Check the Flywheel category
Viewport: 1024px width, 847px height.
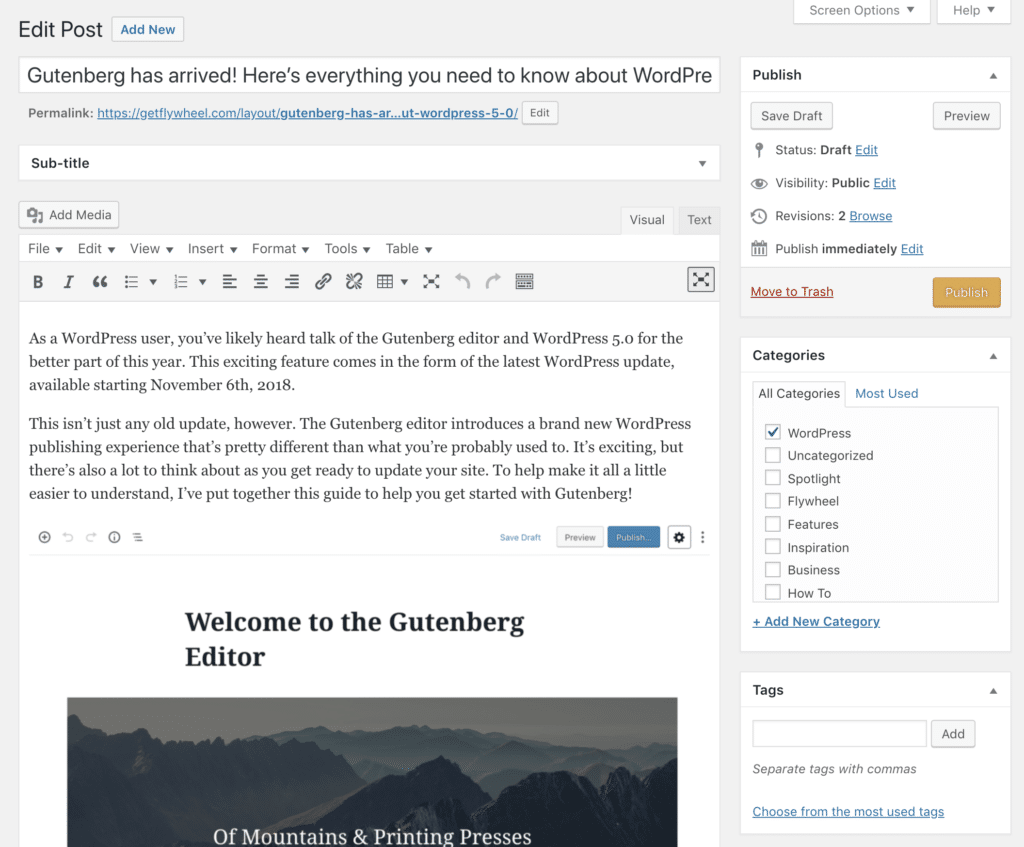(773, 501)
